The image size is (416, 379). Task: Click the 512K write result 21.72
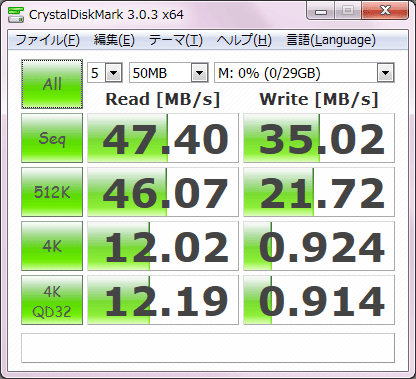pos(319,192)
